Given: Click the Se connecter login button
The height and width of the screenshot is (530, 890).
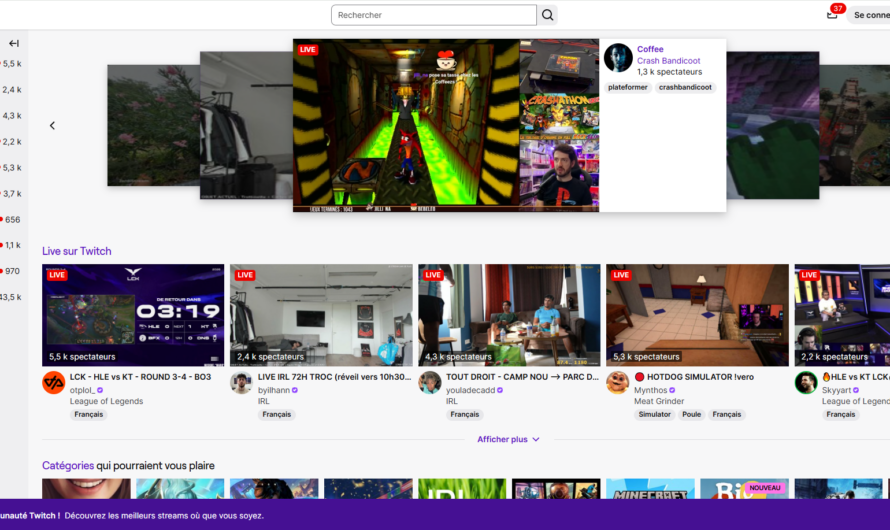Looking at the screenshot, I should coord(870,15).
